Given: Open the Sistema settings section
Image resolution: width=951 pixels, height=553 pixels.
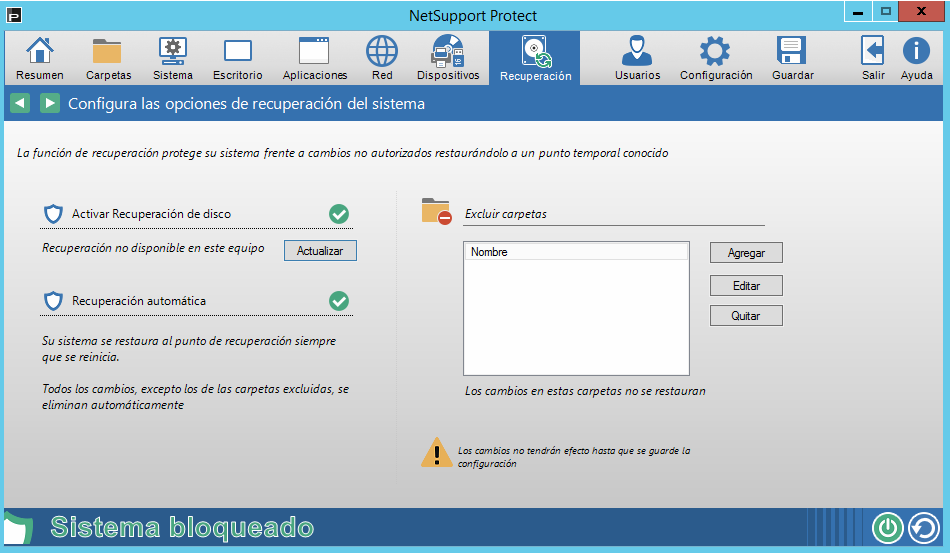Looking at the screenshot, I should (173, 58).
